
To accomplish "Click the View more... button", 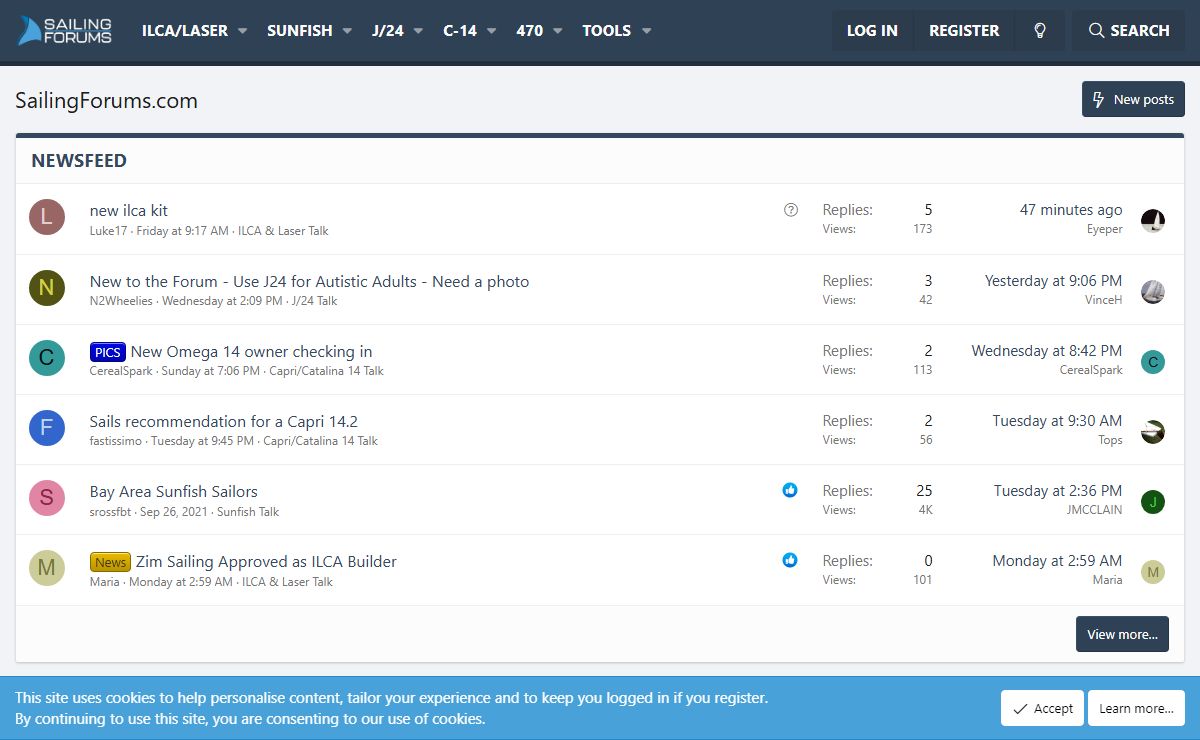I will coord(1122,634).
